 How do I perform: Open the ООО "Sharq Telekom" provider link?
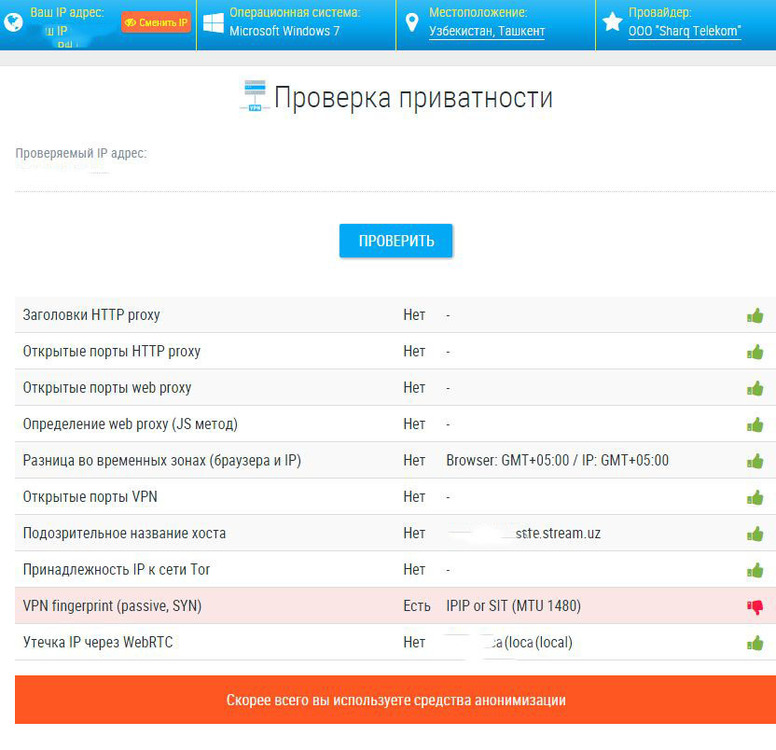tap(685, 32)
